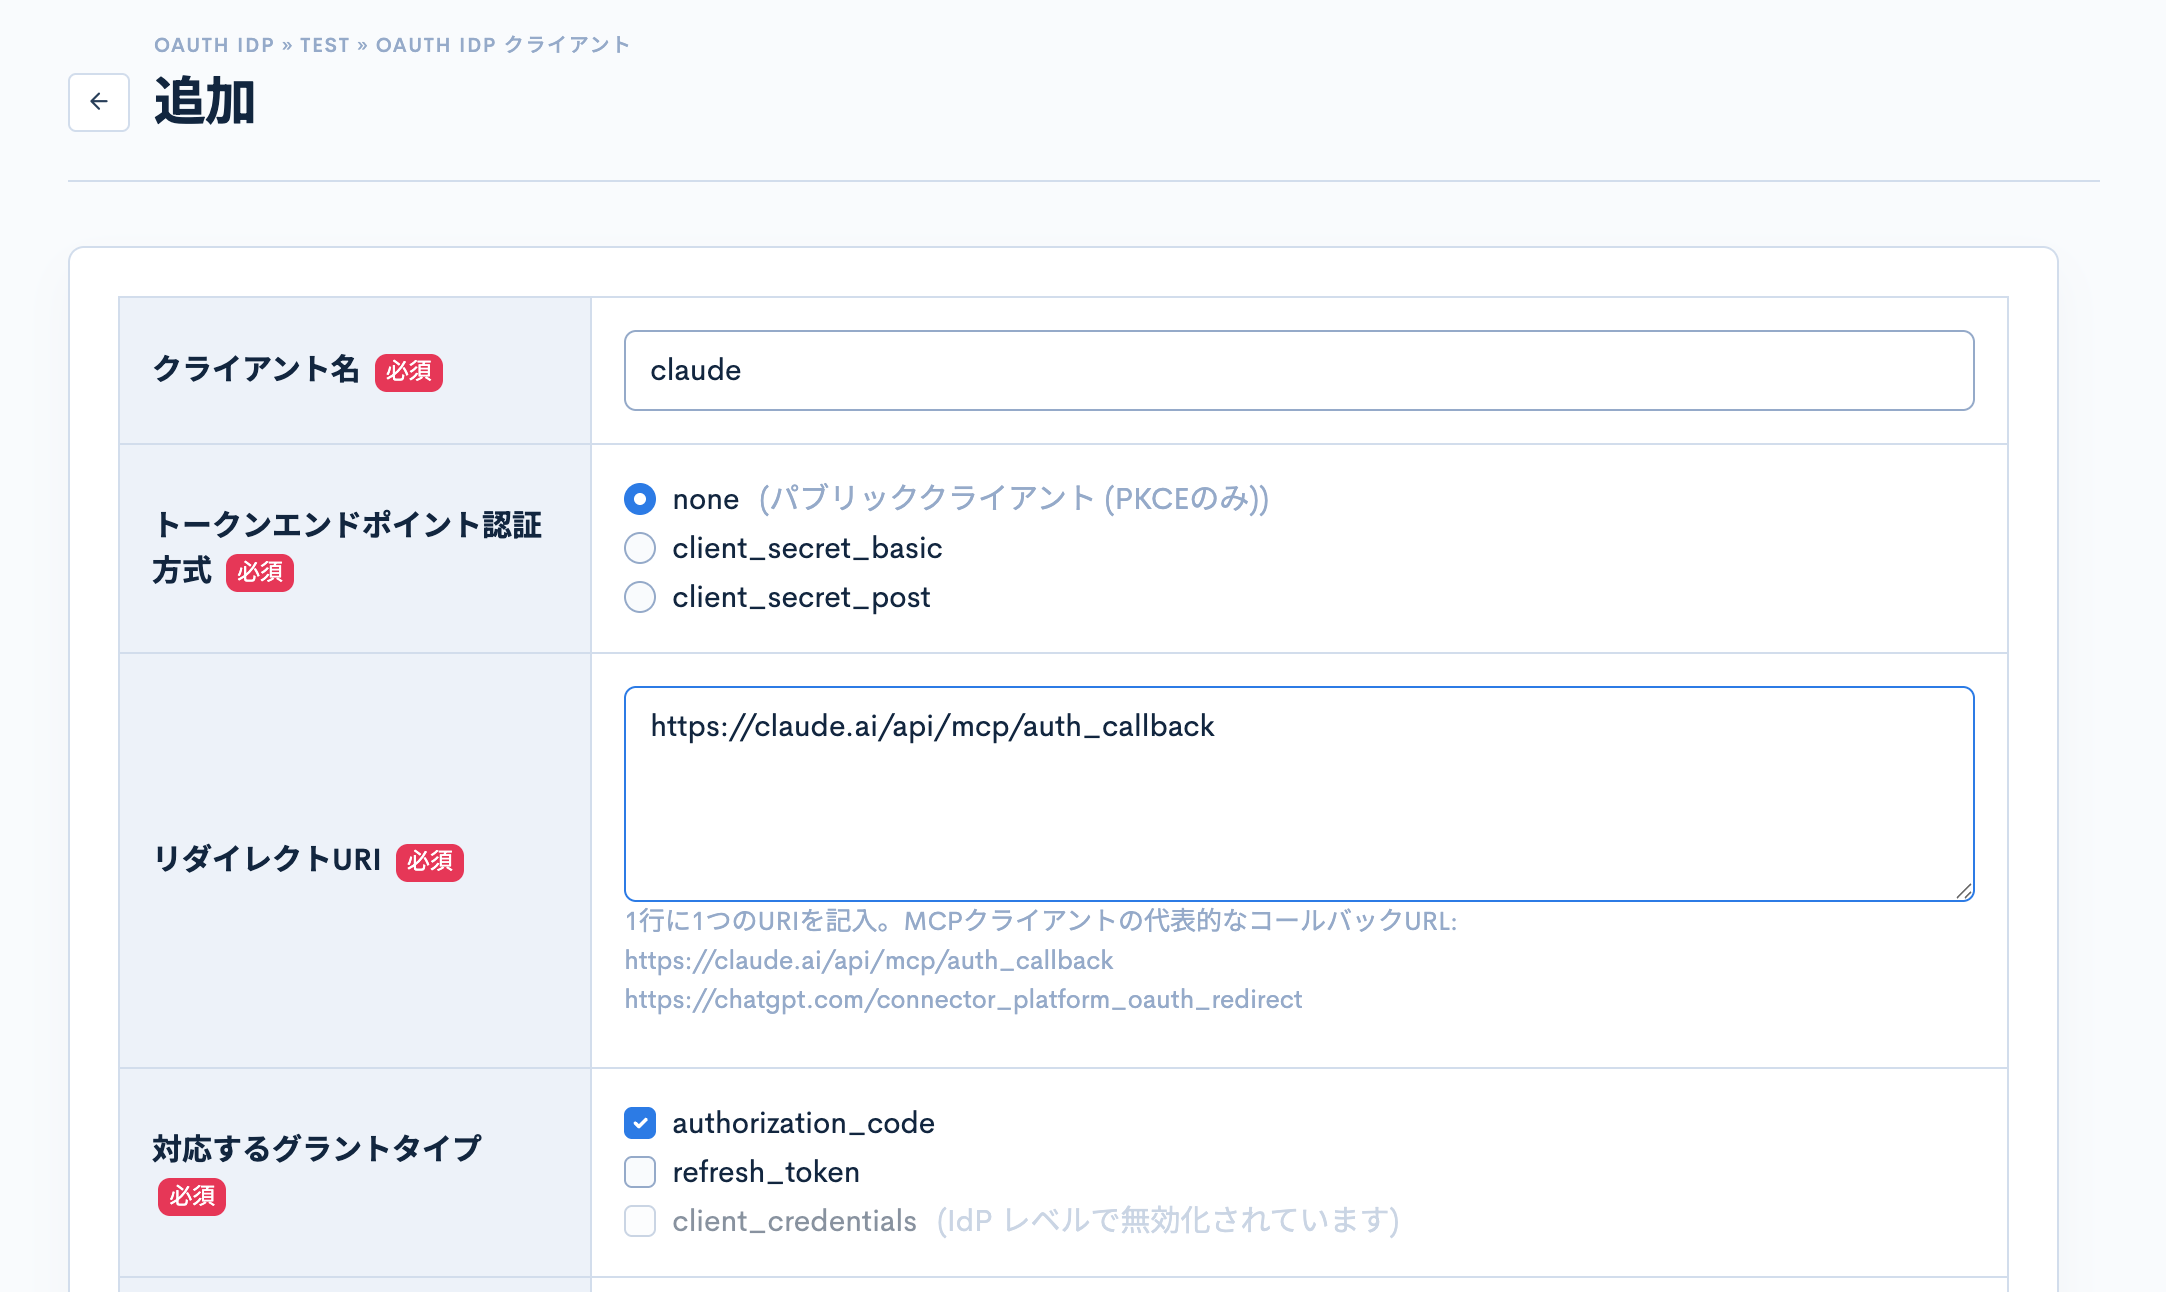Click the 追加 page heading

click(x=205, y=102)
